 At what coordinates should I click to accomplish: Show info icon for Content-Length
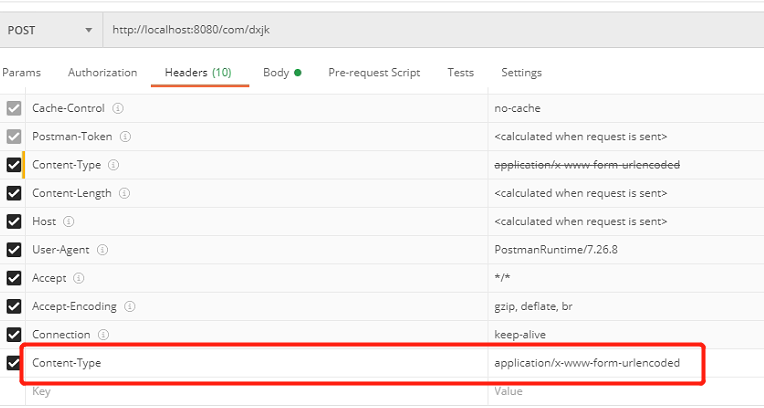coord(124,193)
